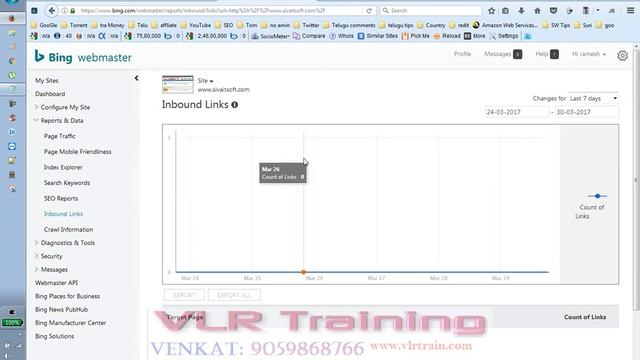Open Bing News PubHub
This screenshot has height=360, width=640.
pos(61,310)
